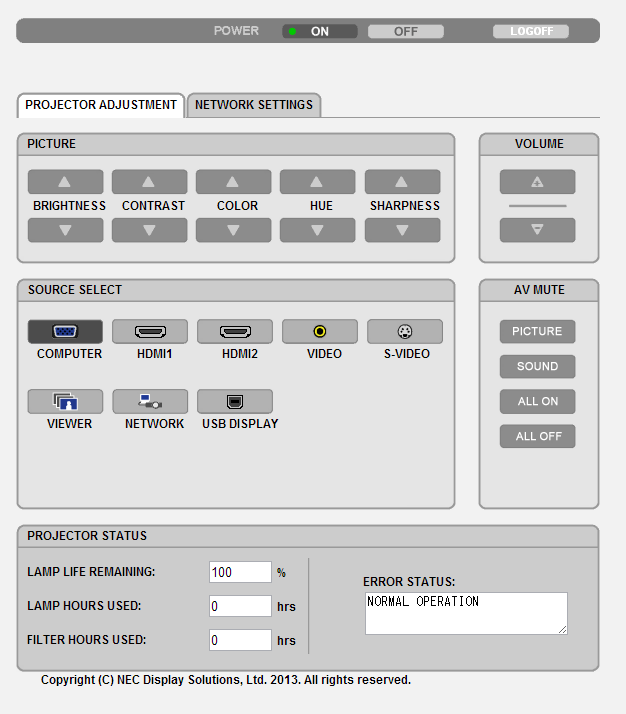Viewport: 626px width, 714px height.
Task: Click the VOLUME panel heading
Action: coord(539,144)
